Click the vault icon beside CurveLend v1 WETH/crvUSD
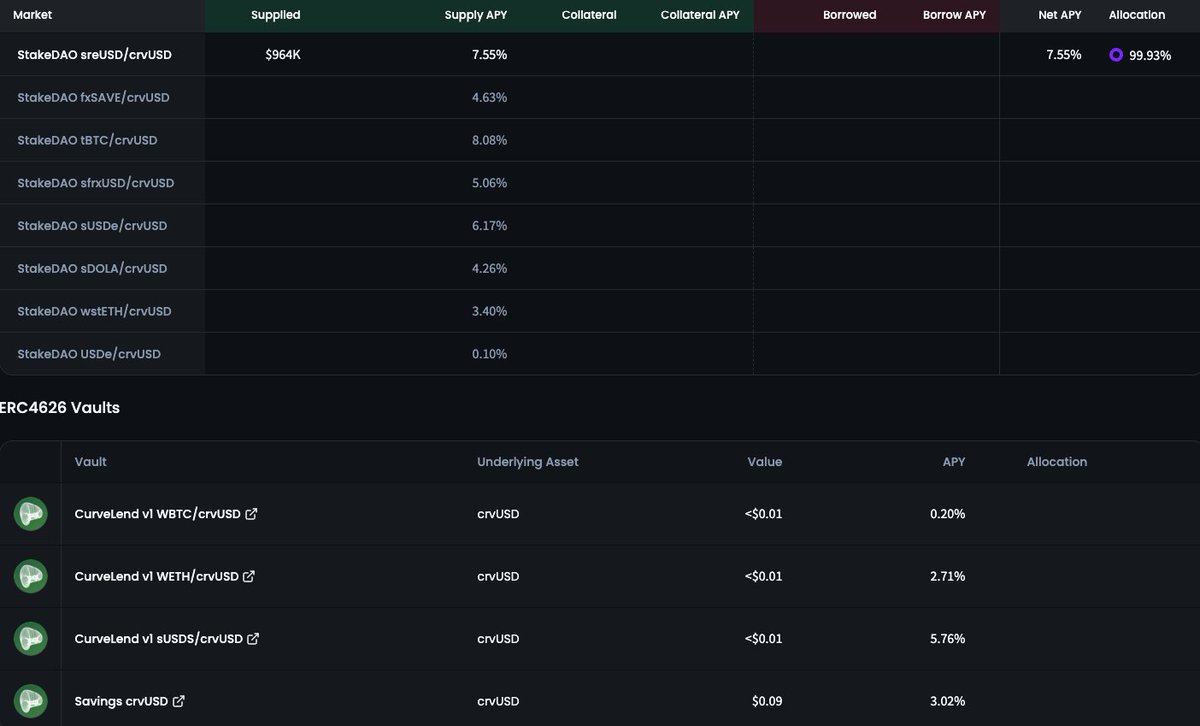Image resolution: width=1200 pixels, height=726 pixels. [31, 576]
